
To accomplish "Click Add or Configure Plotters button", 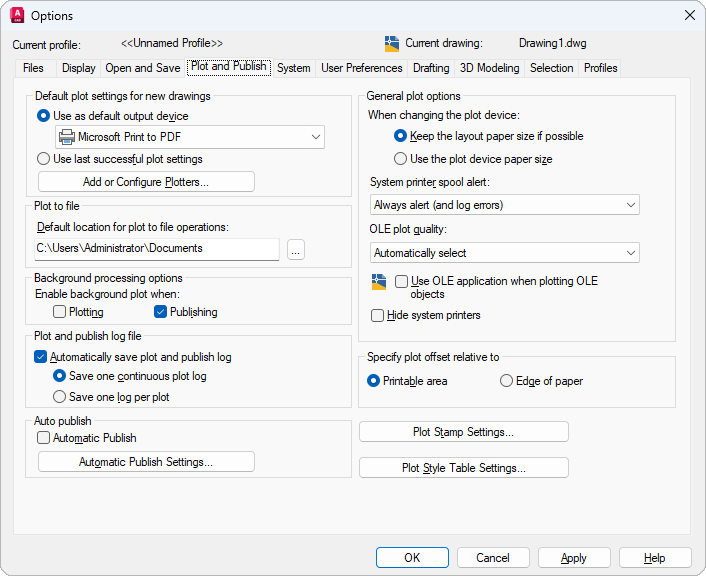I will (146, 182).
